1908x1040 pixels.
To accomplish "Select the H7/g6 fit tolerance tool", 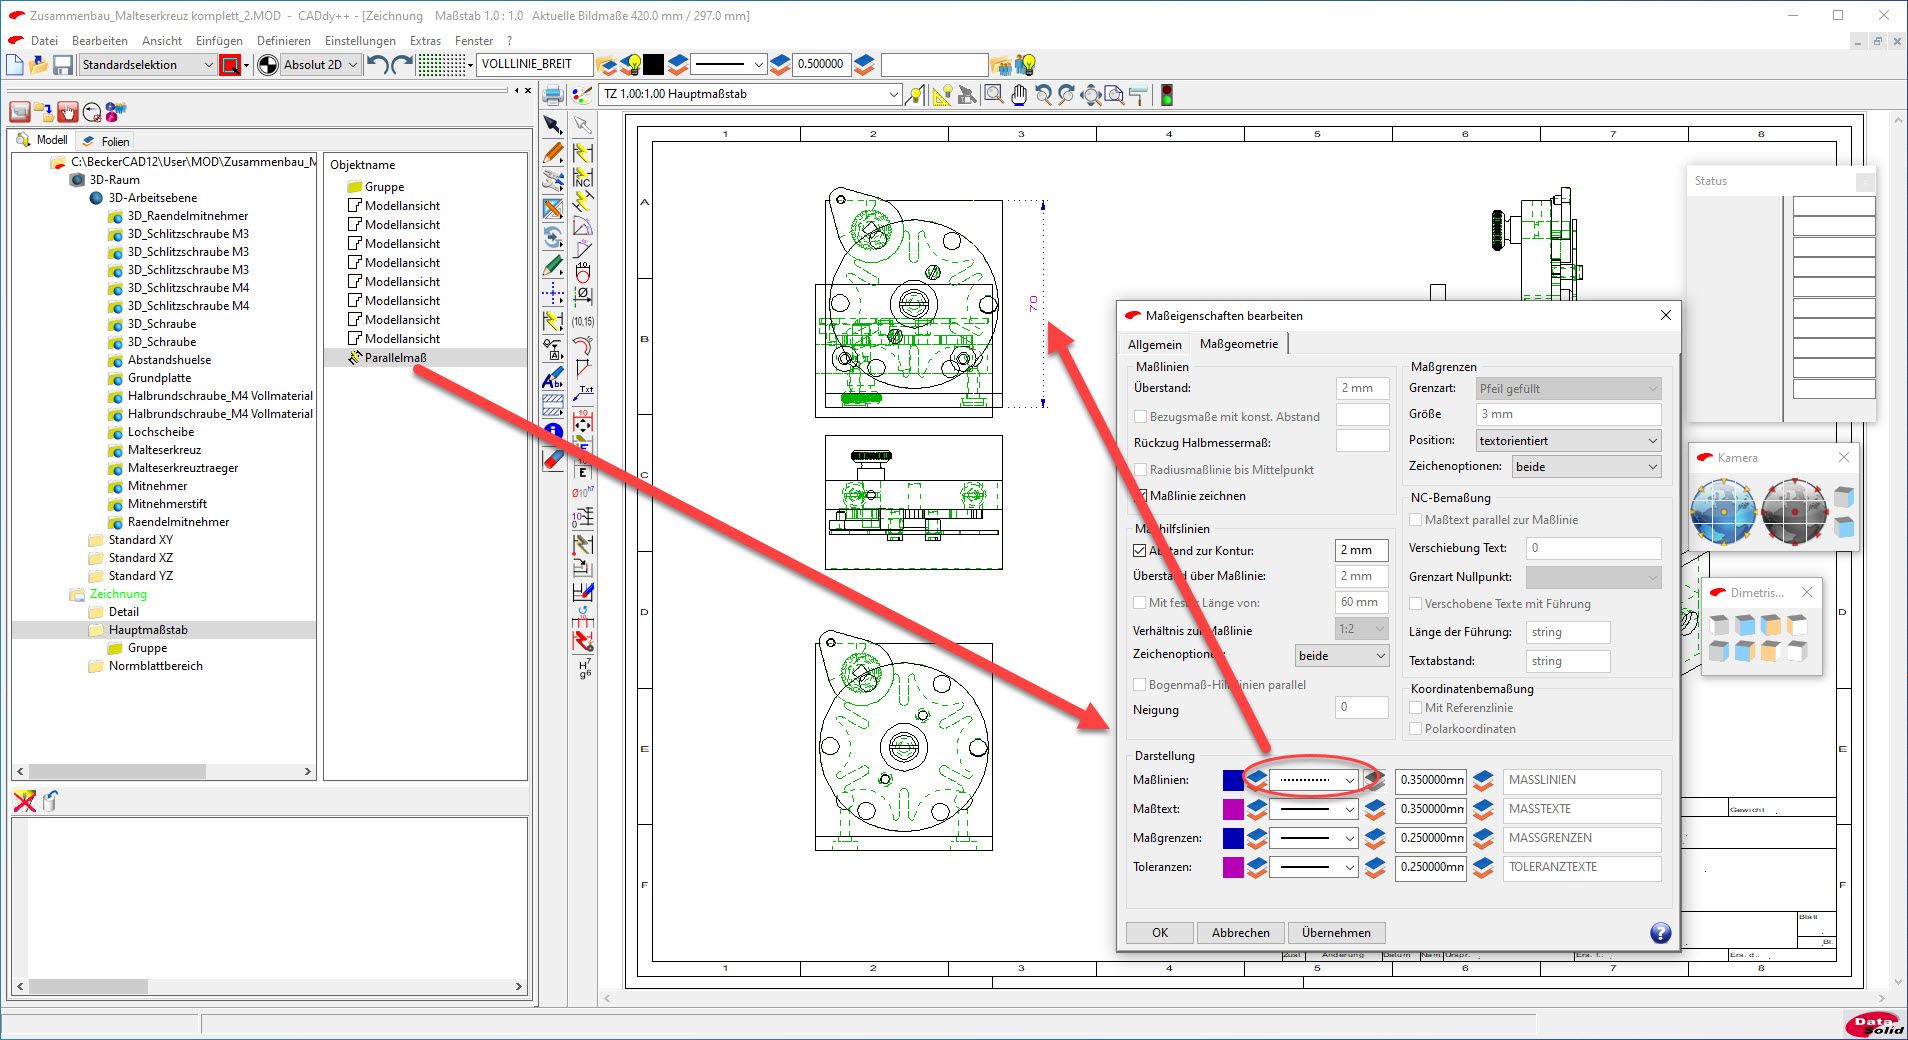I will click(584, 669).
